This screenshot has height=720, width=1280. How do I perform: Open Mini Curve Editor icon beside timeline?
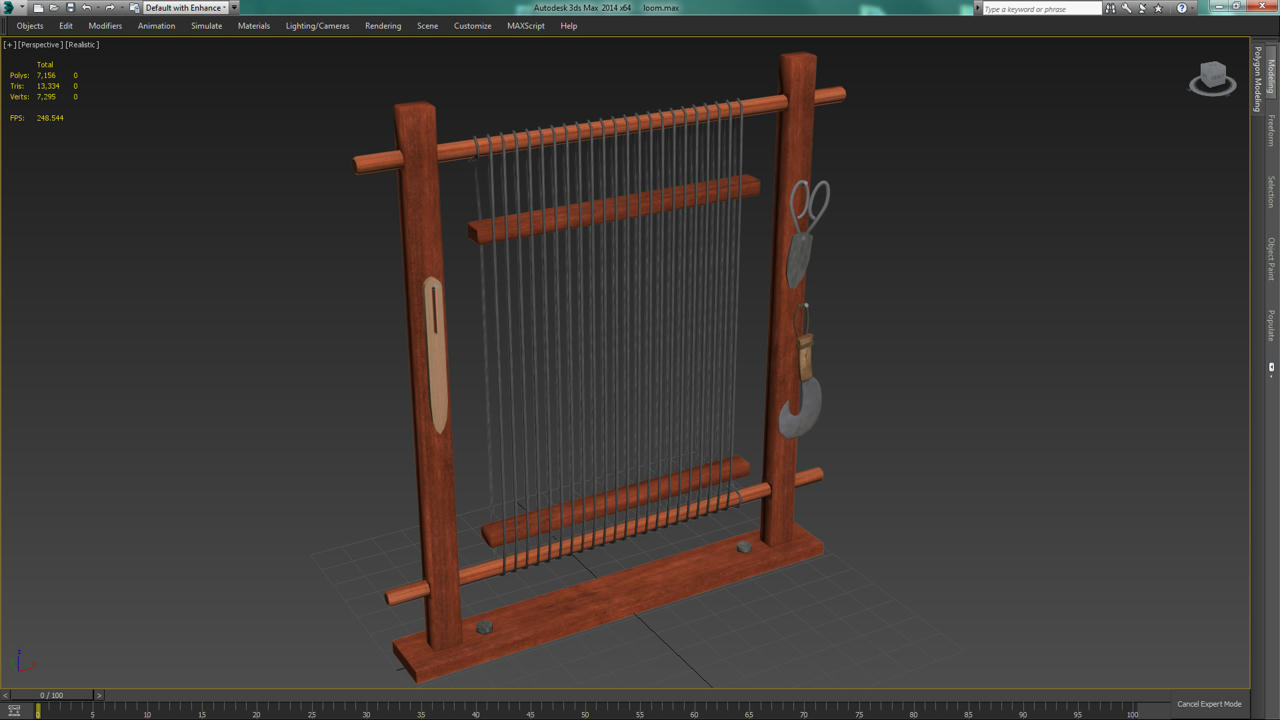coord(14,711)
